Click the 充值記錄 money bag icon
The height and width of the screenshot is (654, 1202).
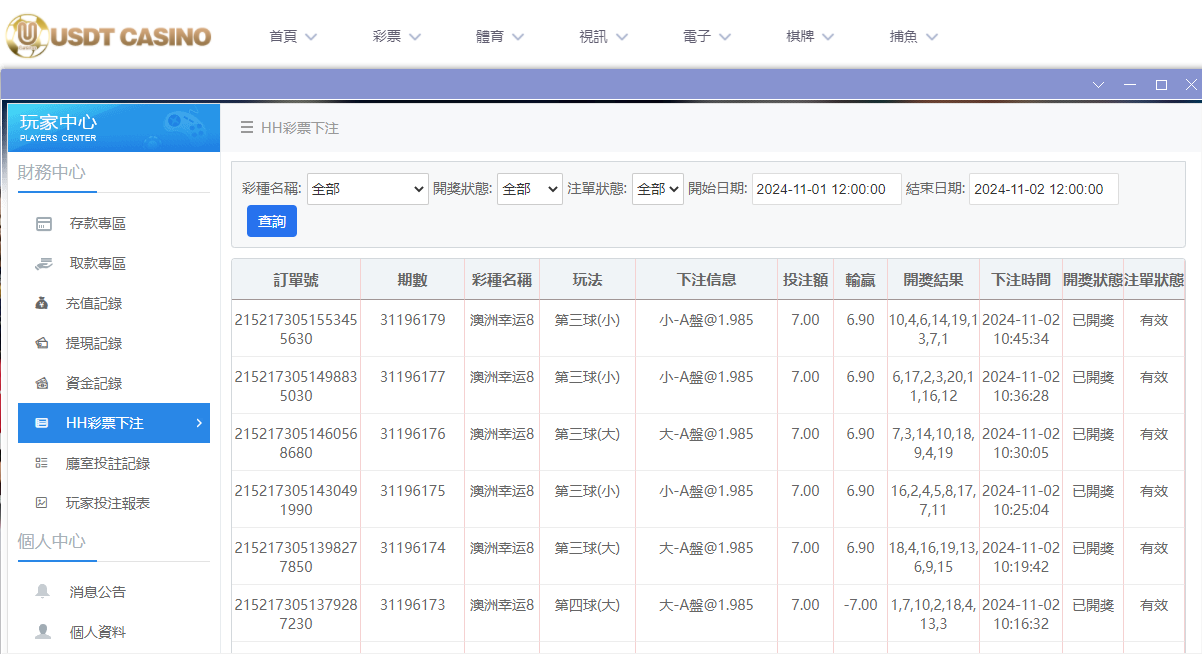pyautogui.click(x=43, y=302)
